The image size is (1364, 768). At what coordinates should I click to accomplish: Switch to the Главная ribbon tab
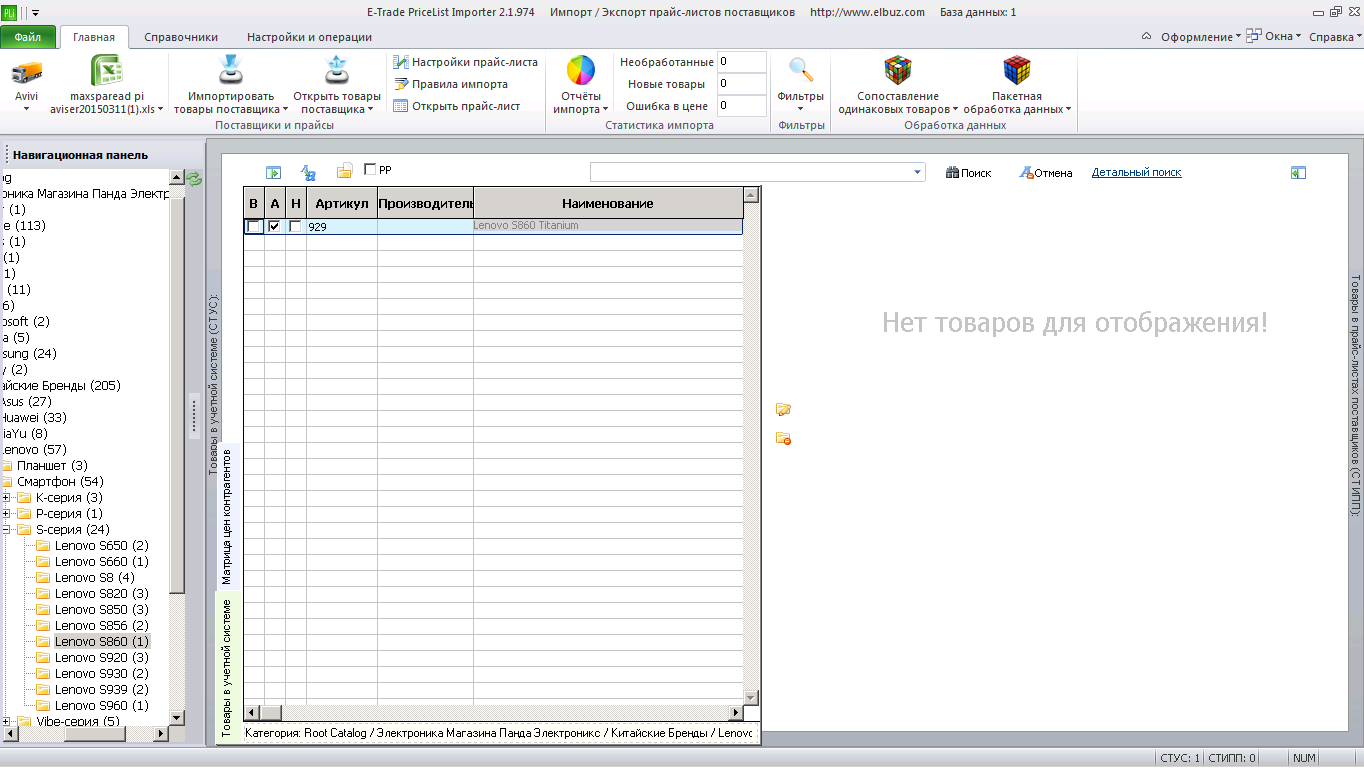click(x=93, y=37)
